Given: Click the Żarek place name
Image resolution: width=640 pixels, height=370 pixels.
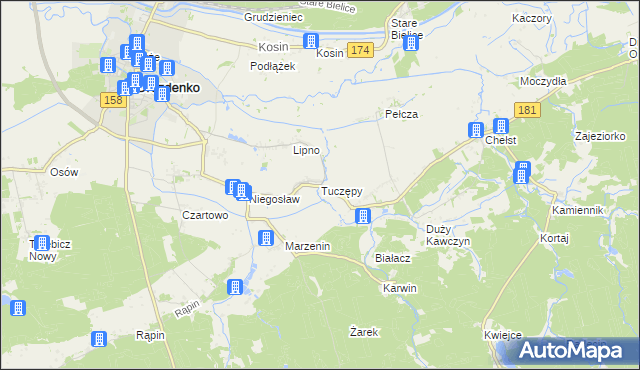Looking at the screenshot, I should [x=364, y=332].
